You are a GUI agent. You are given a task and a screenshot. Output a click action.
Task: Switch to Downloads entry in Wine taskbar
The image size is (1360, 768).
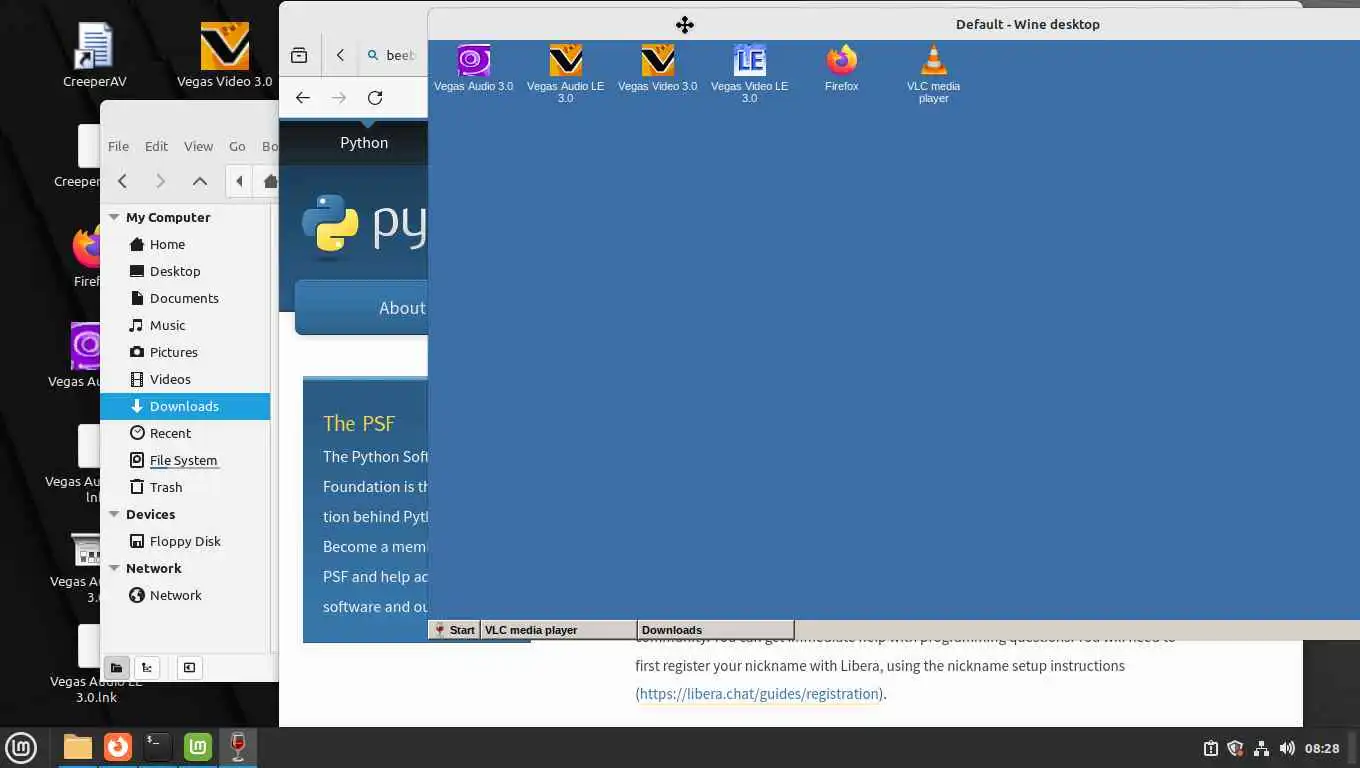715,630
